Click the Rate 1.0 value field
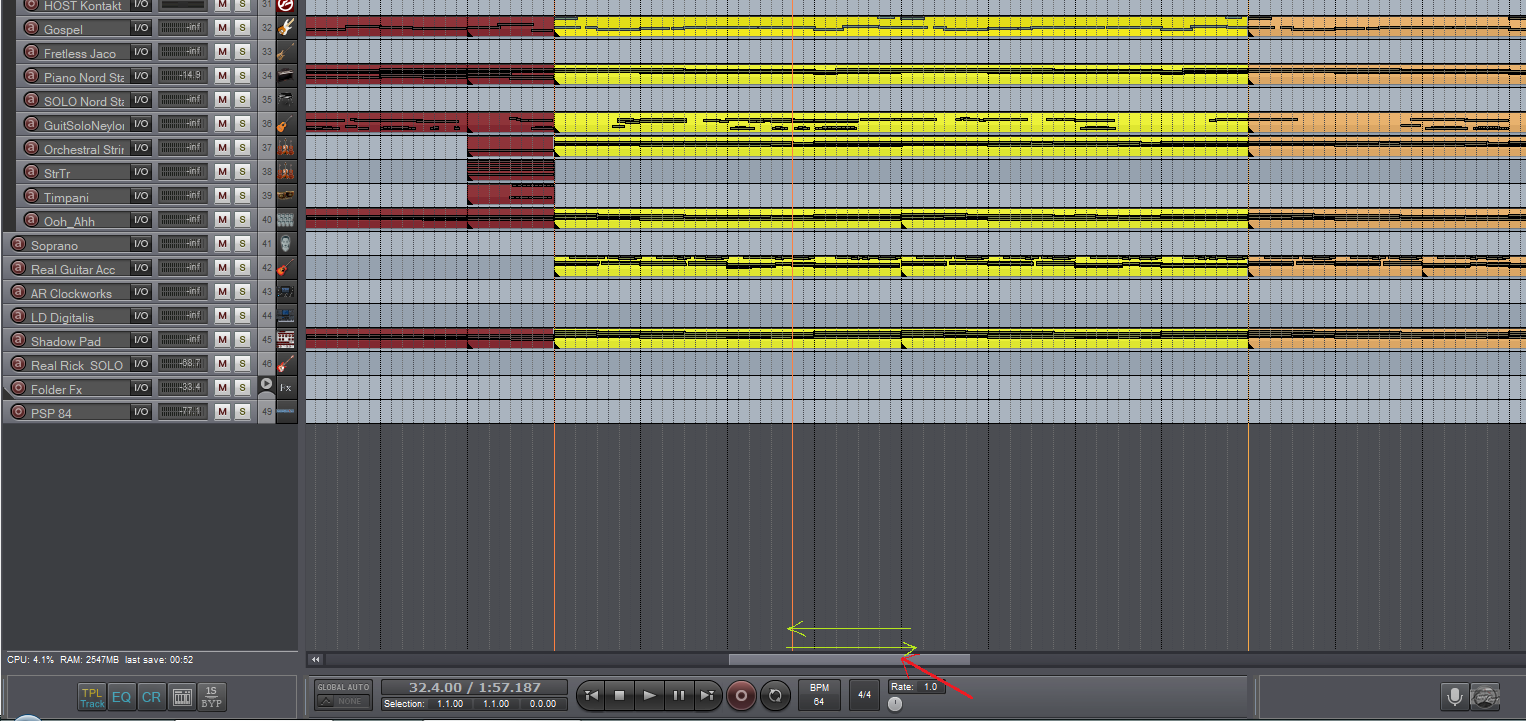The height and width of the screenshot is (721, 1526). pyautogui.click(x=931, y=687)
